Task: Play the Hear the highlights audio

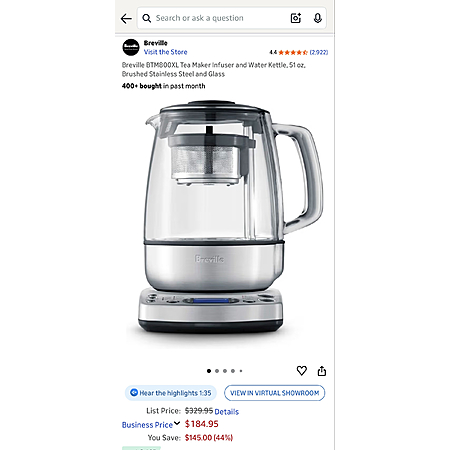Action: coord(171,393)
